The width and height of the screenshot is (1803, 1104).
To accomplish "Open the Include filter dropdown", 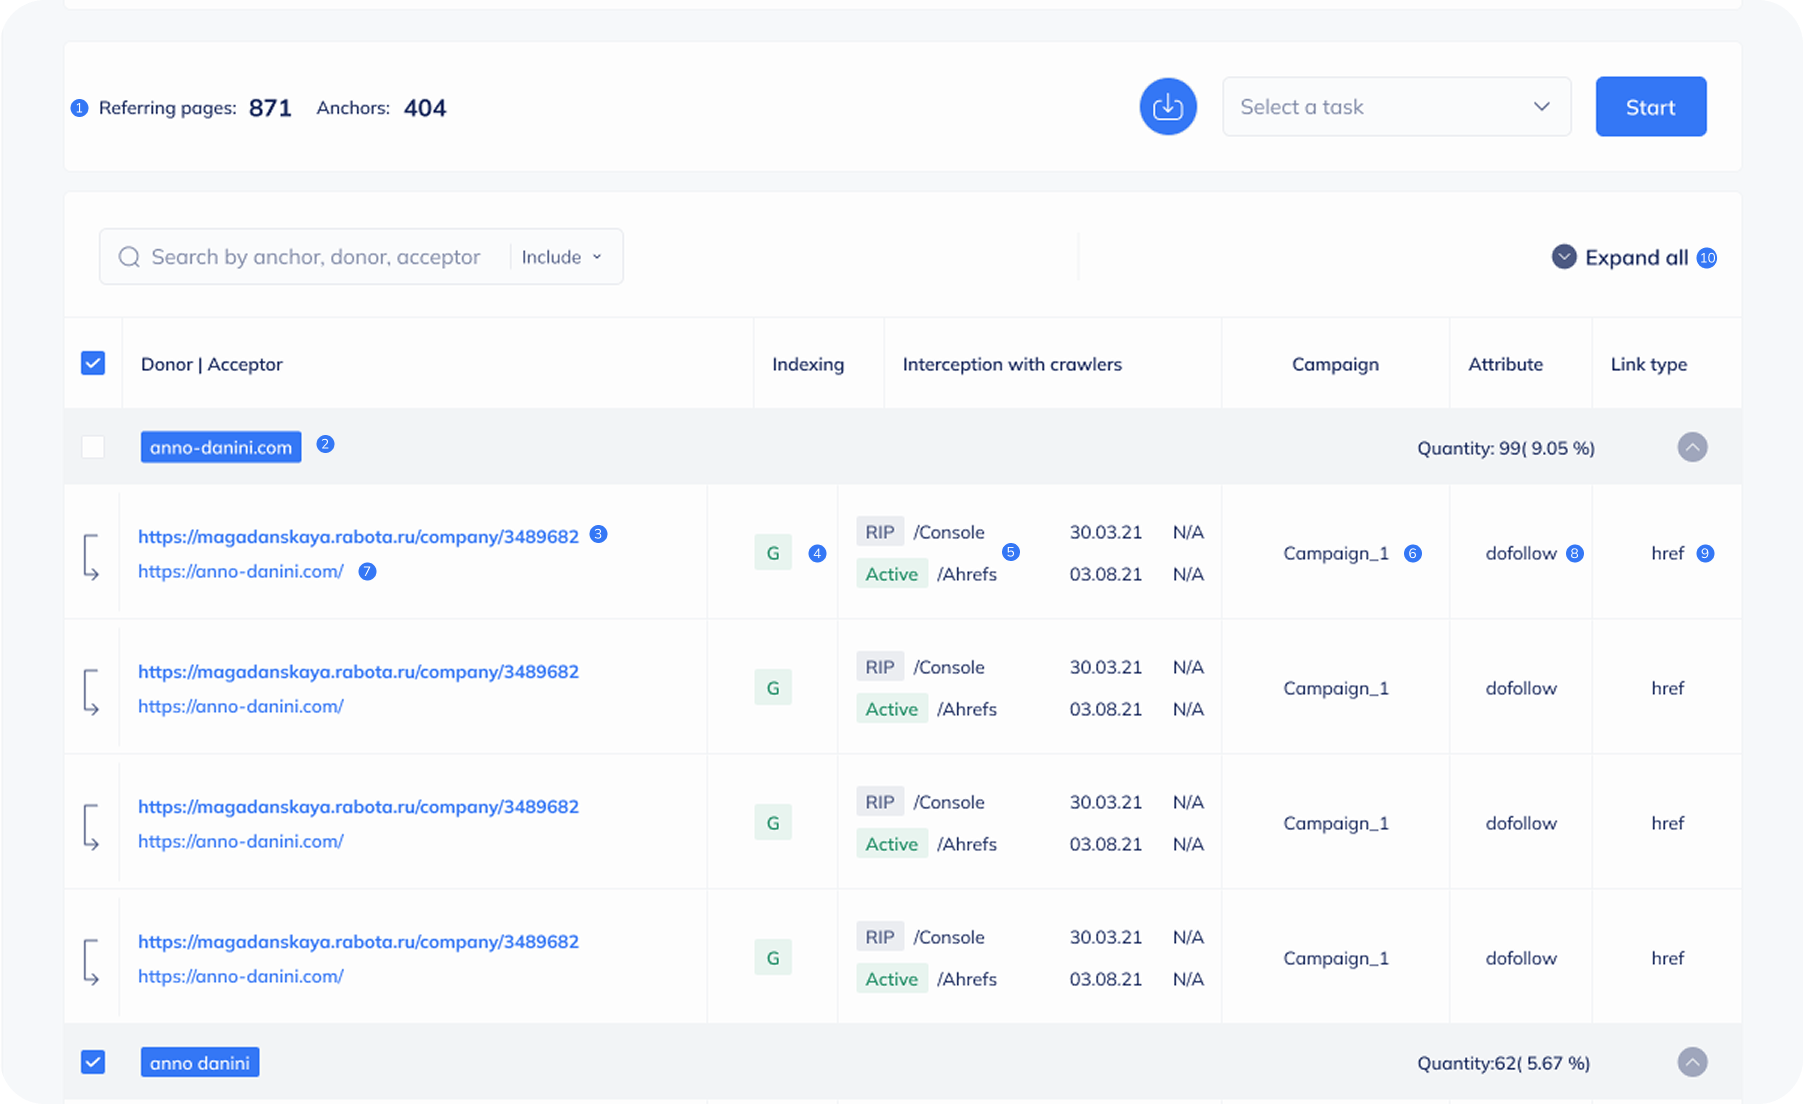I will [x=561, y=257].
